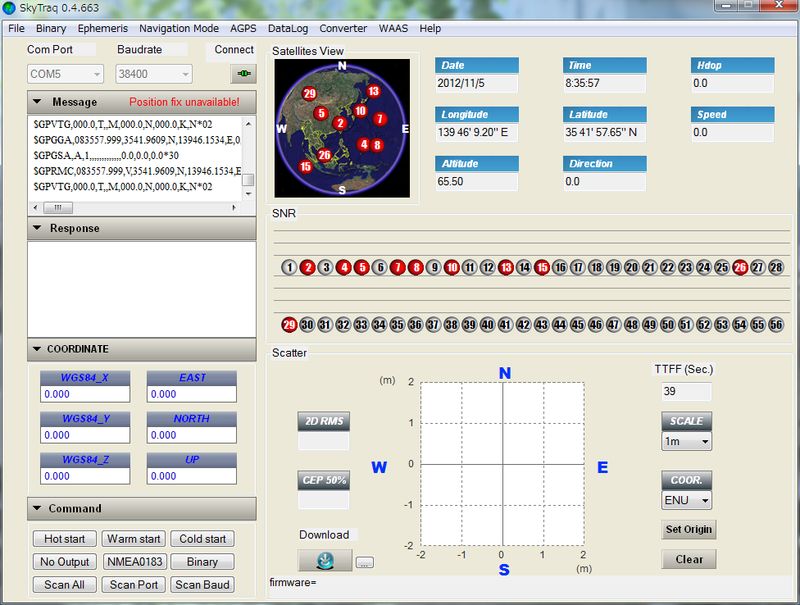
Task: Open the ENU coordinate dropdown
Action: tap(686, 500)
